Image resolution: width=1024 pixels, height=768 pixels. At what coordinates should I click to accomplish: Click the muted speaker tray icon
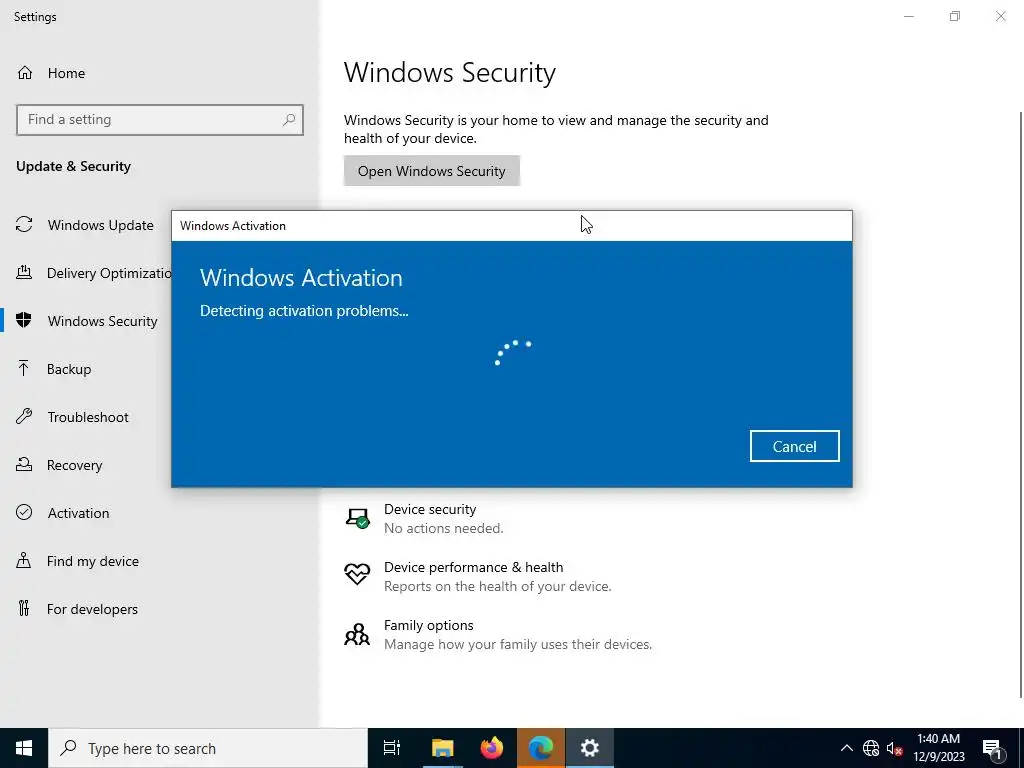[x=894, y=748]
